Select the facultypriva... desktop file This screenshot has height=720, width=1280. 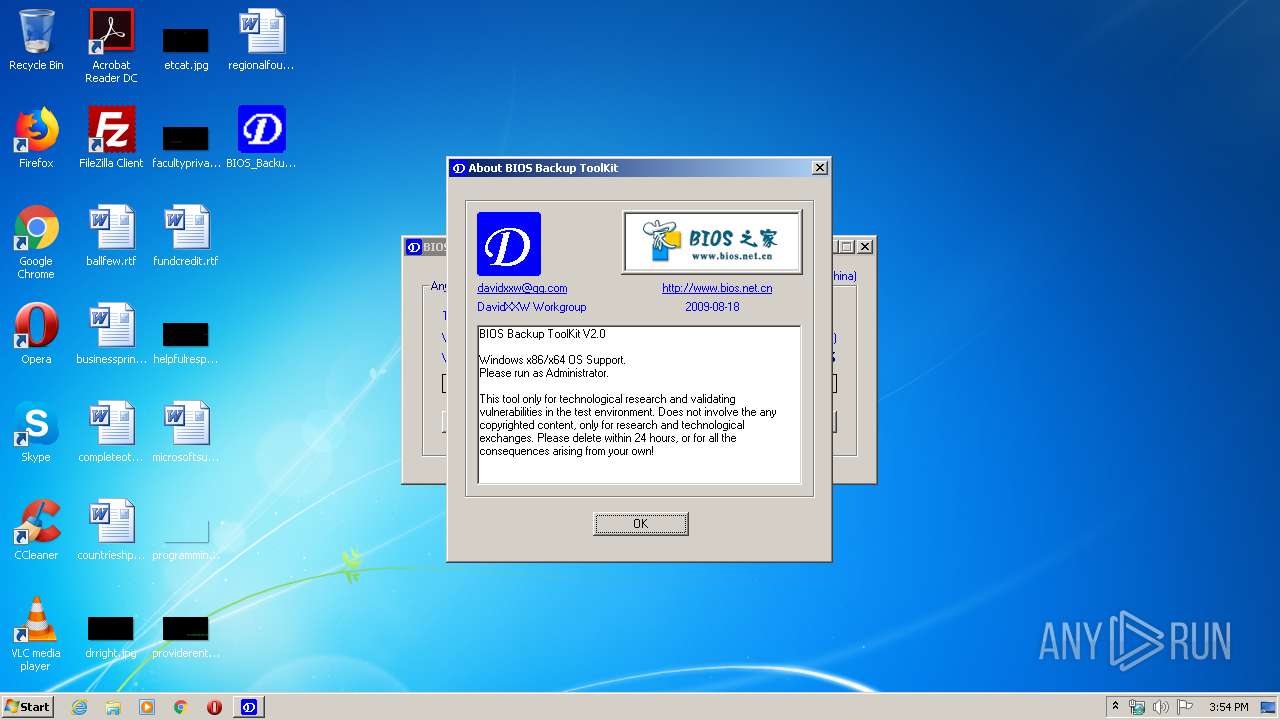[x=186, y=145]
